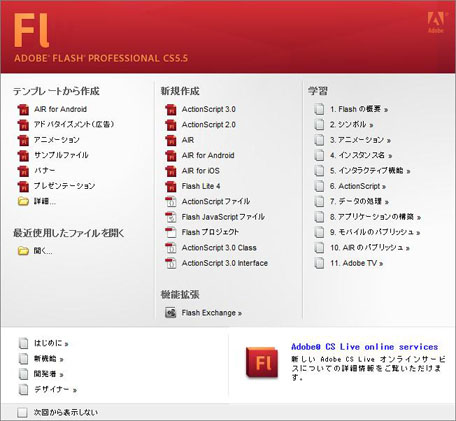The image size is (456, 421).
Task: Select the プレゼンテーション template text
Action: point(65,186)
